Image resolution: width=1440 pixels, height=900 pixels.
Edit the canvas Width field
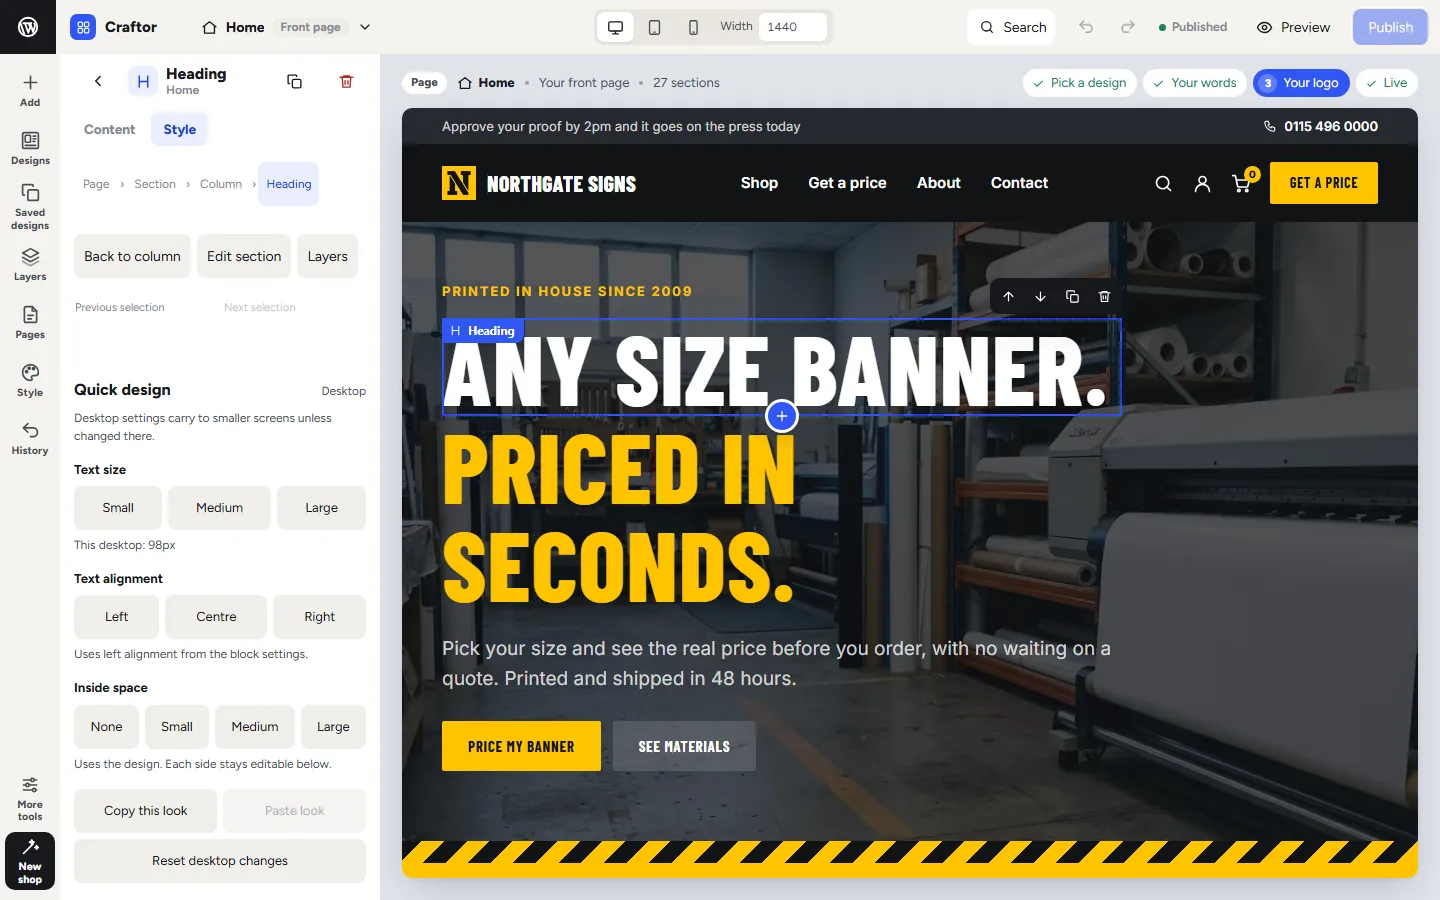coord(793,27)
